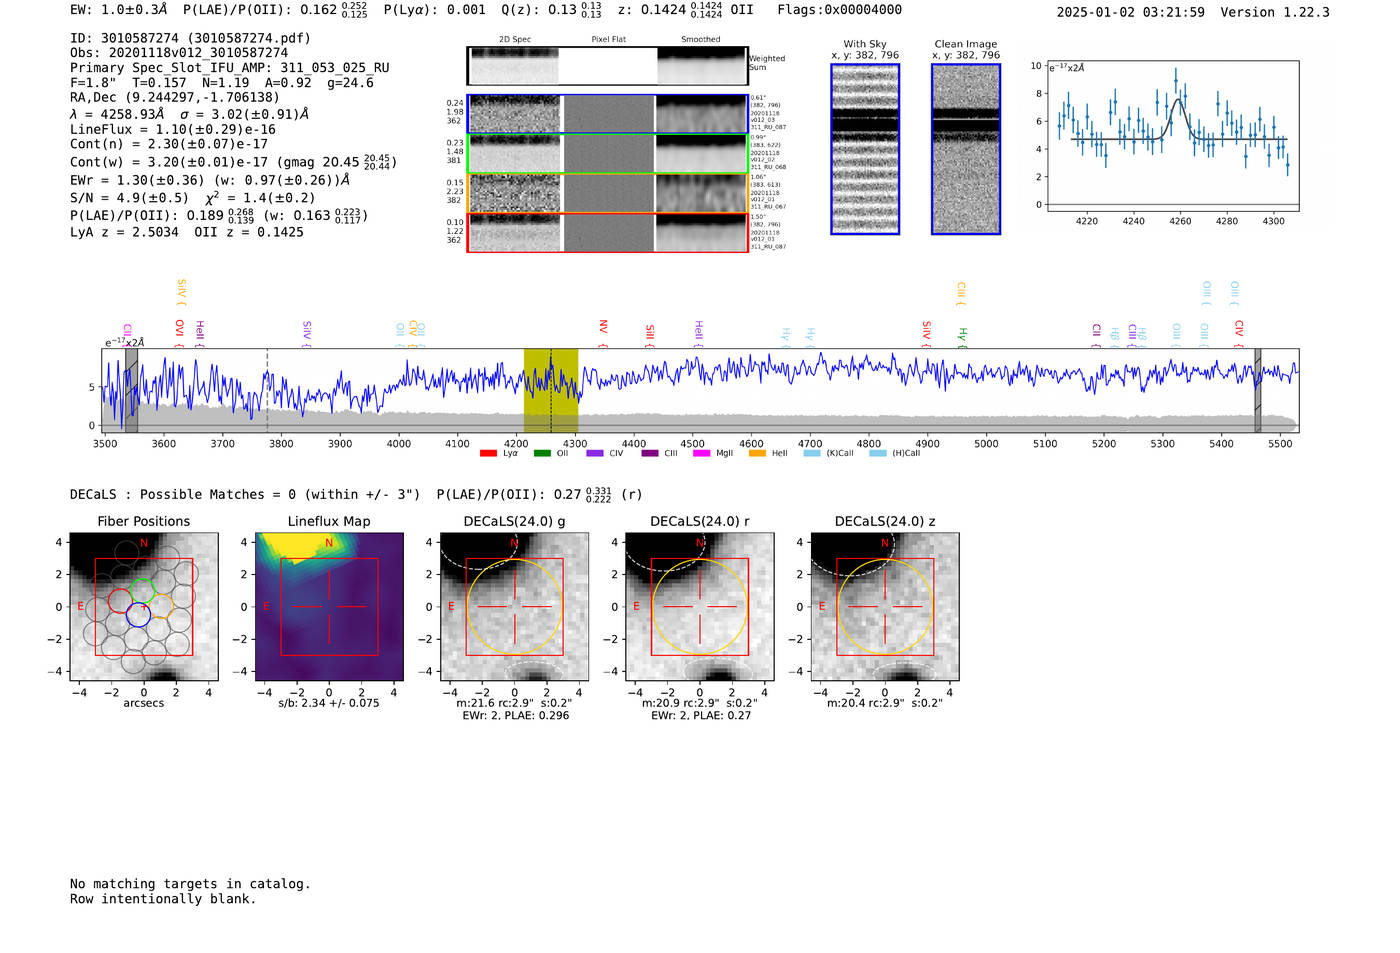Image resolution: width=1400 pixels, height=953 pixels.
Task: Open the DECaLS z-band cutout image
Action: 884,607
